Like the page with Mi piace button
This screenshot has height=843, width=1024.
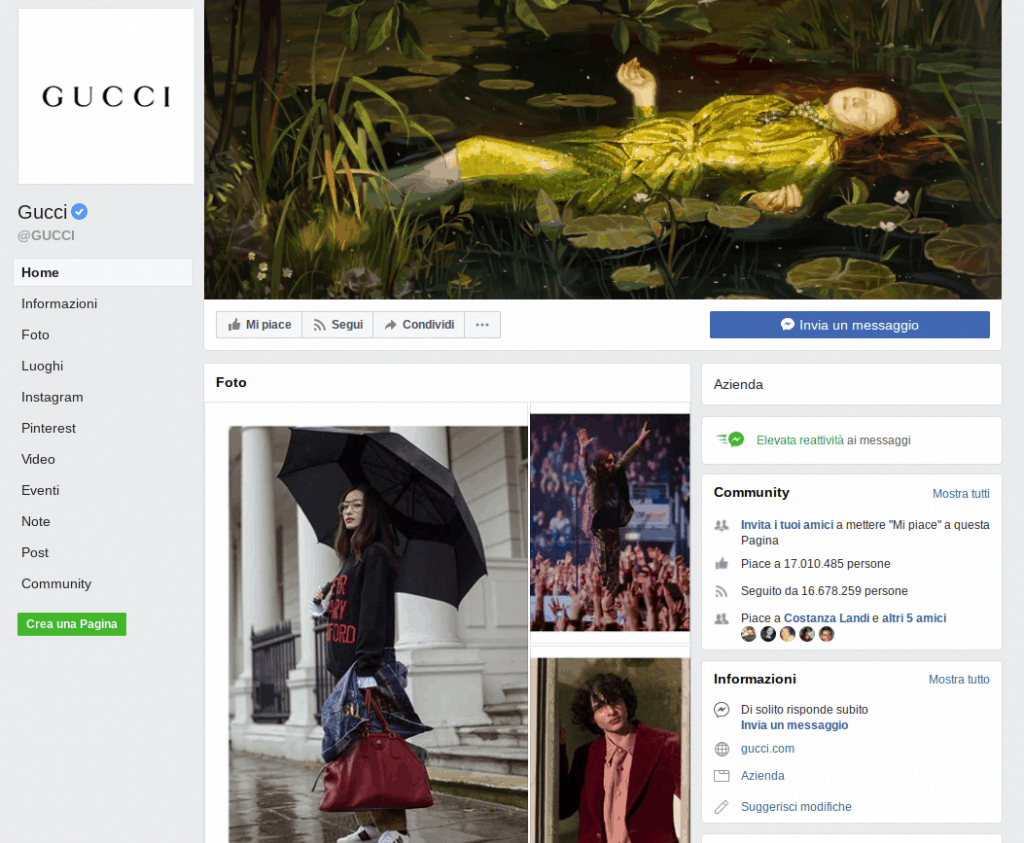tap(259, 325)
